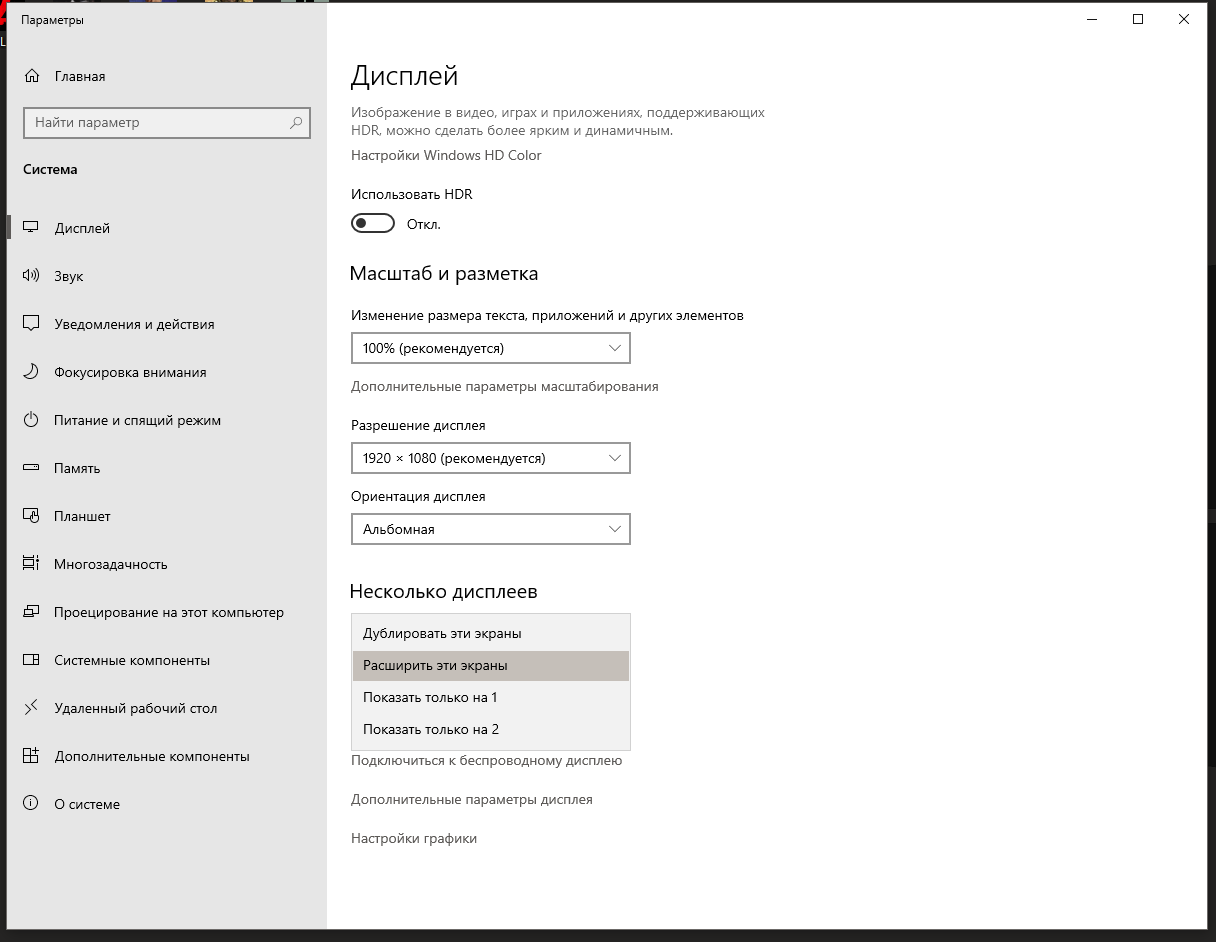Select Показать только на 2 option
Screen dimensions: 1216x942
[x=491, y=729]
